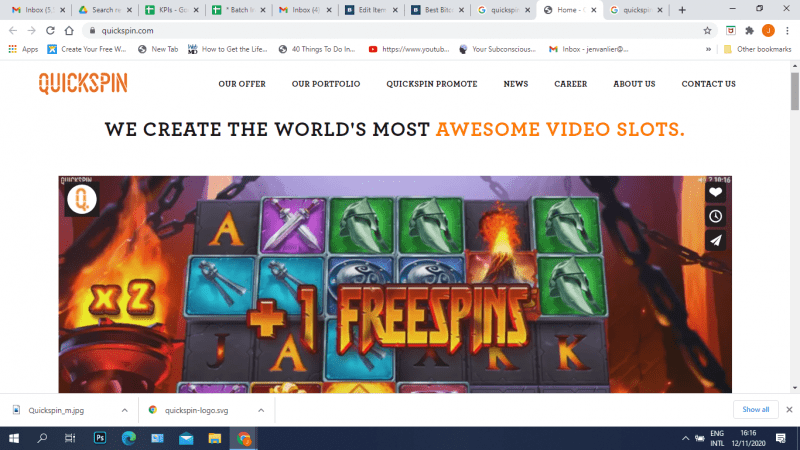Go back with browser back arrow
The width and height of the screenshot is (800, 450).
click(13, 31)
